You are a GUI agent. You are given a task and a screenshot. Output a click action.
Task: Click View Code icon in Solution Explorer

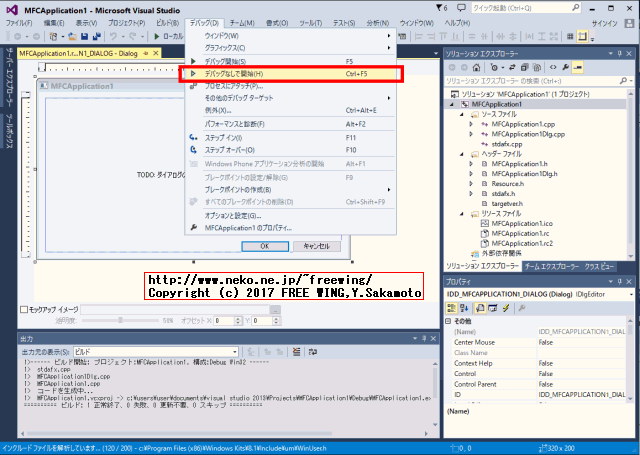tap(553, 67)
